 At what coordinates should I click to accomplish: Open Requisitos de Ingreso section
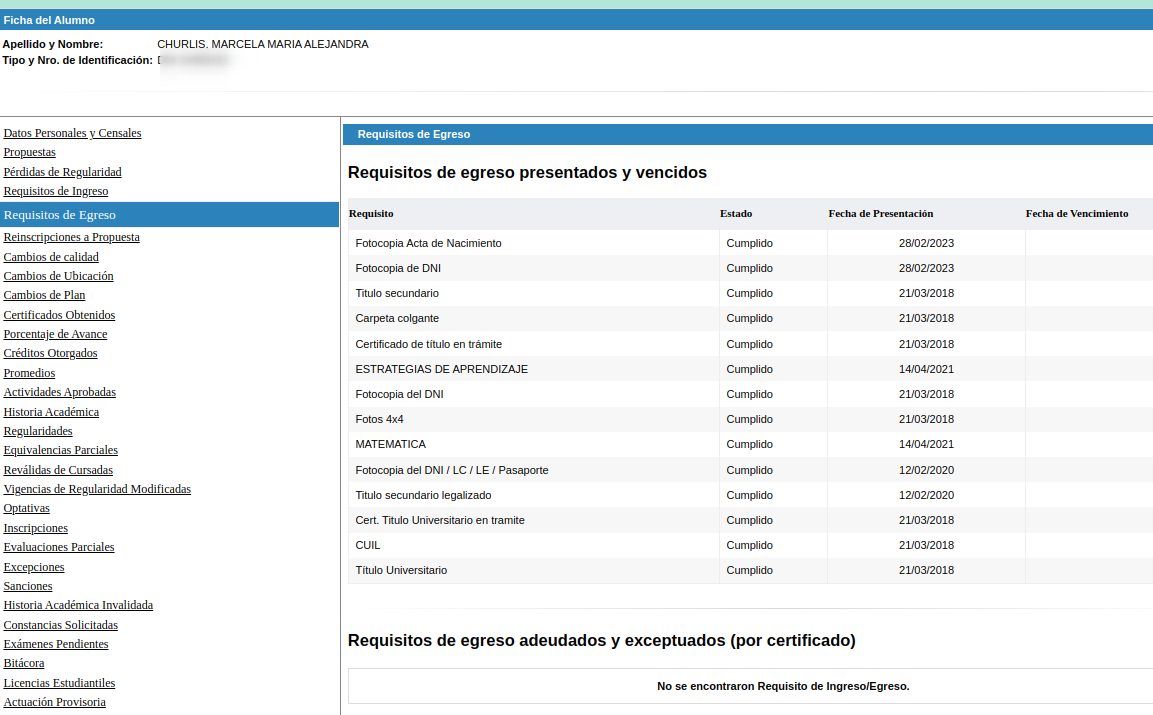(56, 191)
